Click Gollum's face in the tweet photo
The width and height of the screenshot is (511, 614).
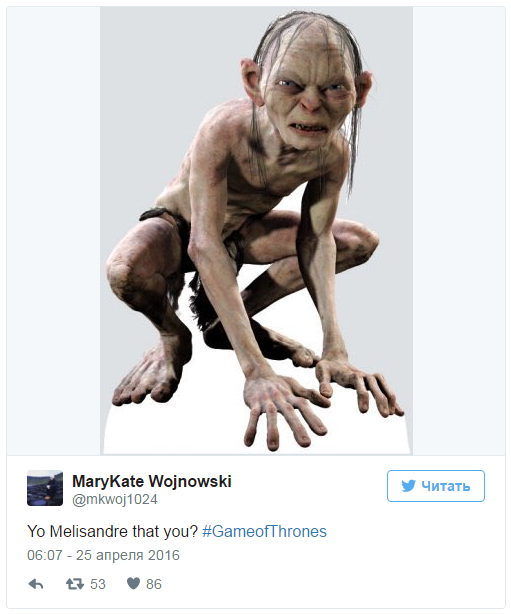coord(308,96)
